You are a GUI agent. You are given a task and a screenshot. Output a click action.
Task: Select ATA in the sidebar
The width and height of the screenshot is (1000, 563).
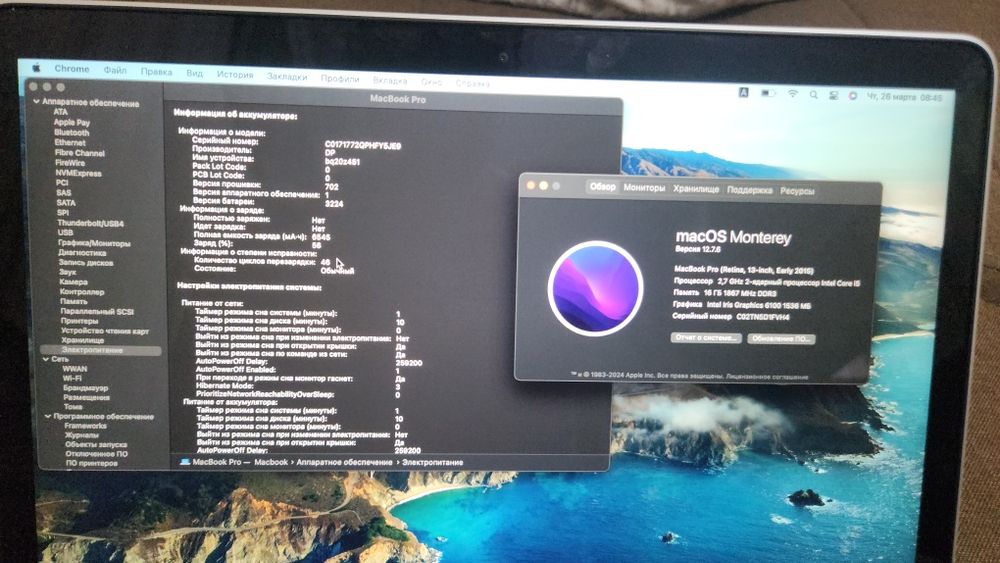coord(61,112)
